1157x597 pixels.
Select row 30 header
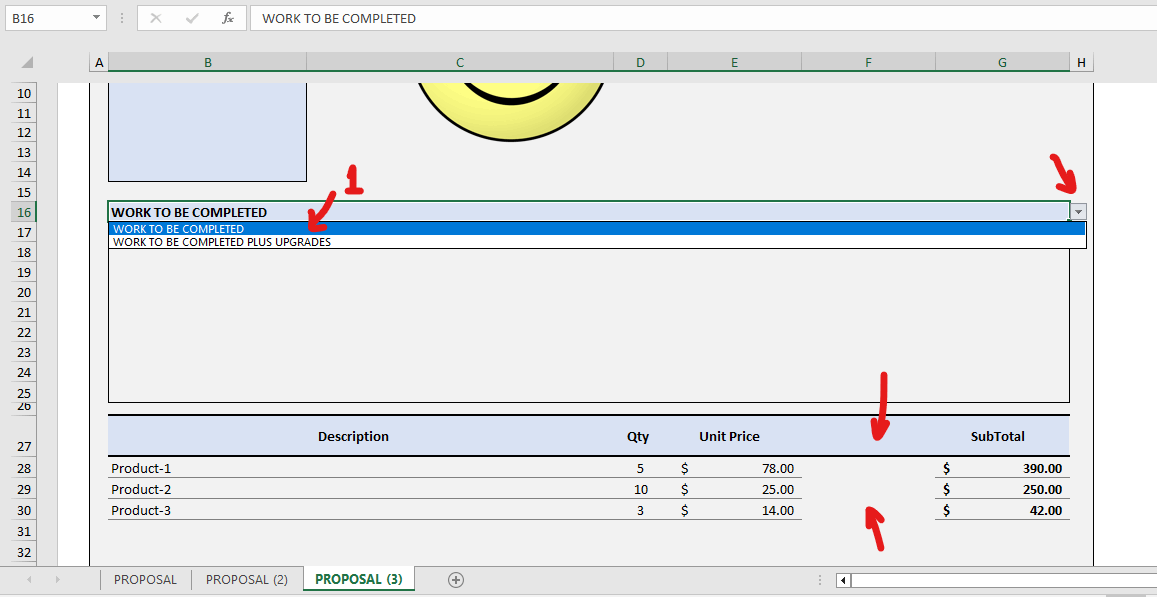coord(24,510)
